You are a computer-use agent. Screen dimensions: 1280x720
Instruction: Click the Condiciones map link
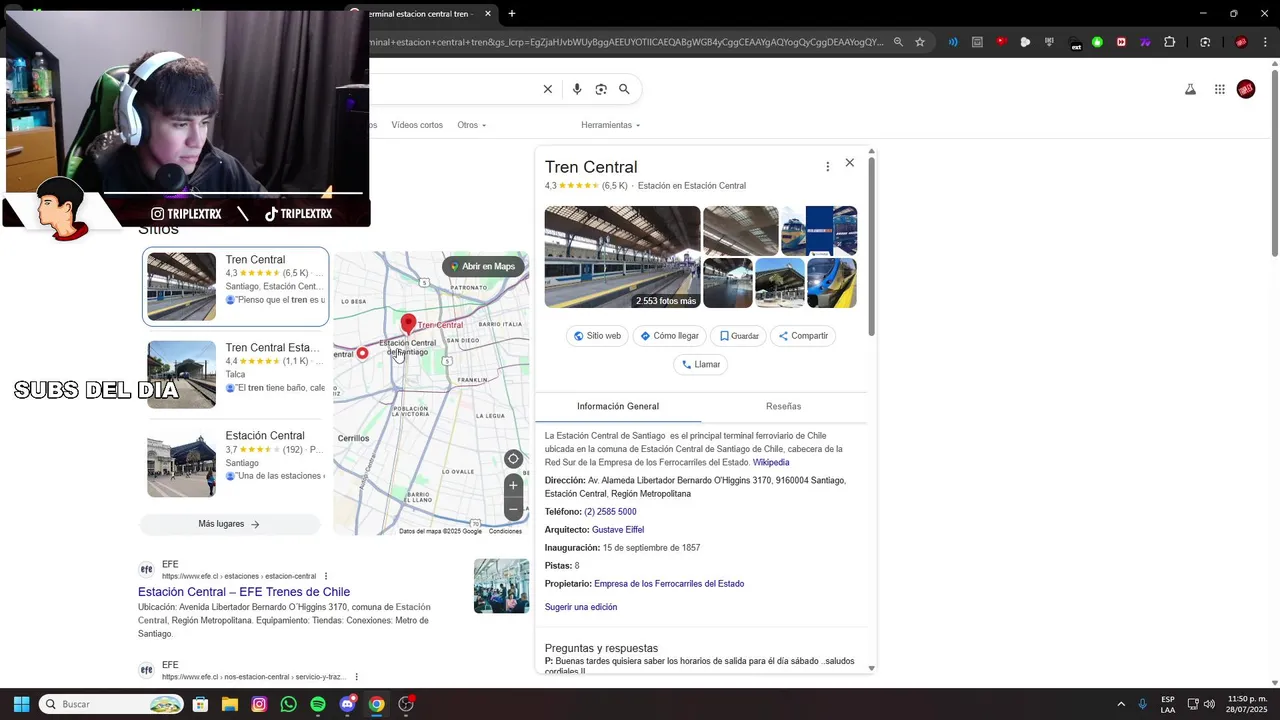[x=505, y=531]
